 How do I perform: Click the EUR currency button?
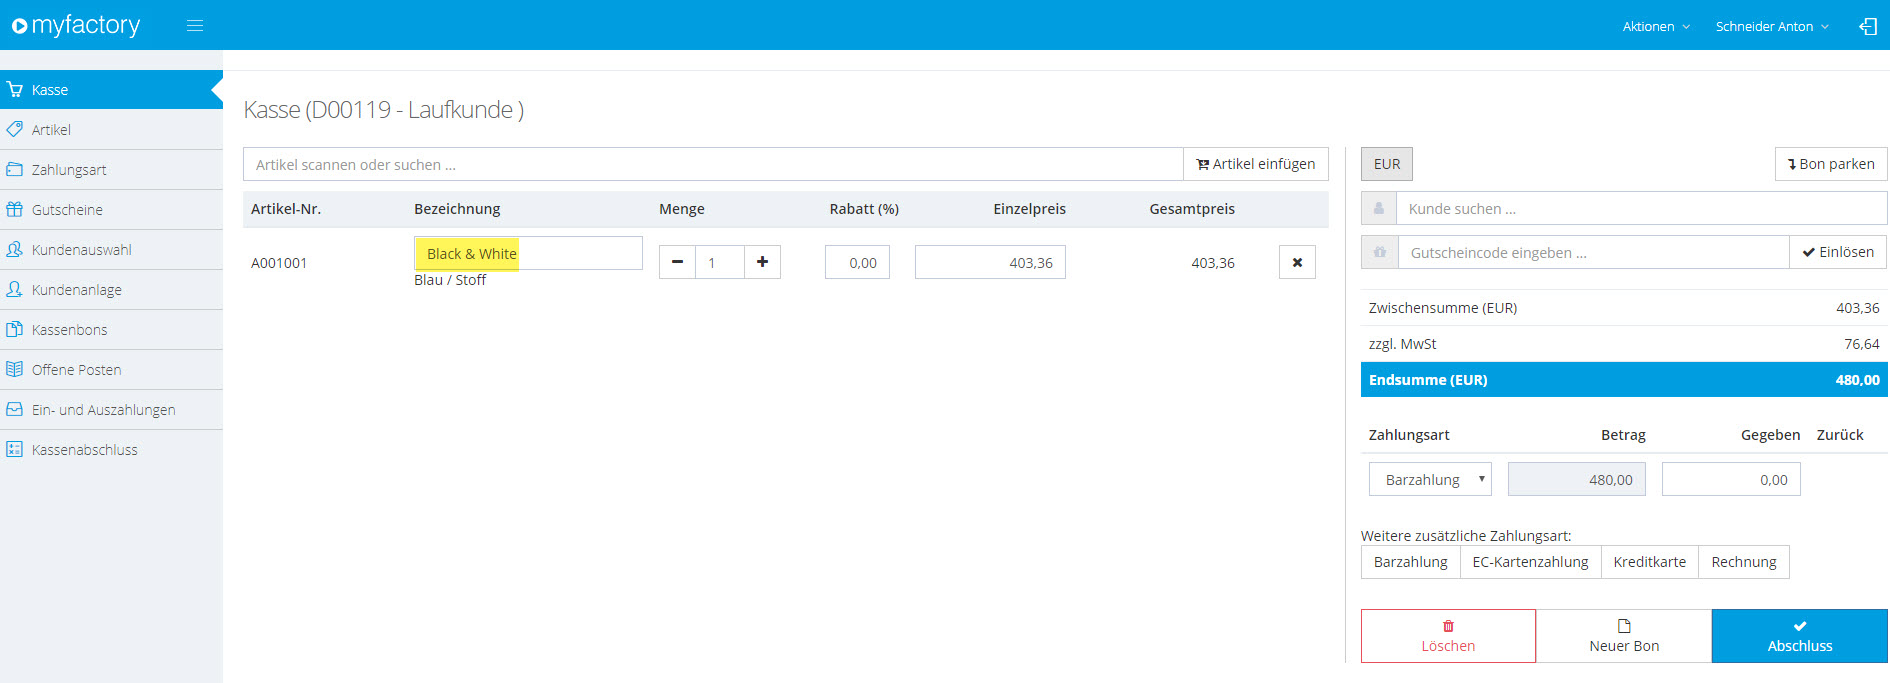coord(1387,164)
